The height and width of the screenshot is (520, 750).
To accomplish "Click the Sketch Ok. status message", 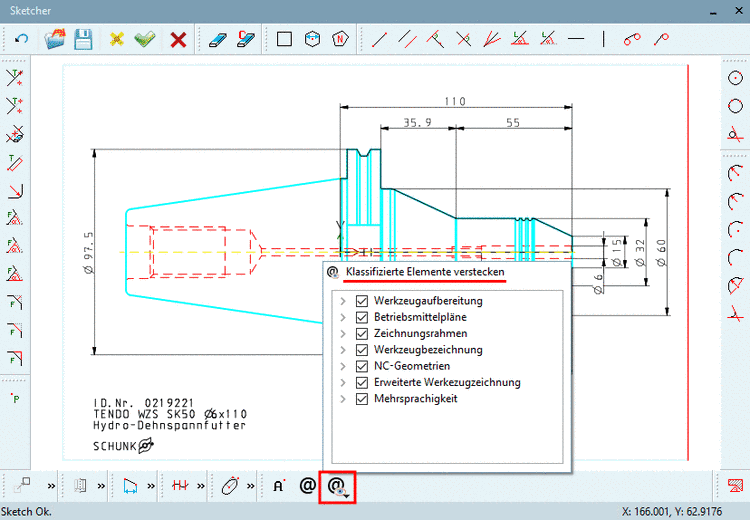I will [26, 511].
